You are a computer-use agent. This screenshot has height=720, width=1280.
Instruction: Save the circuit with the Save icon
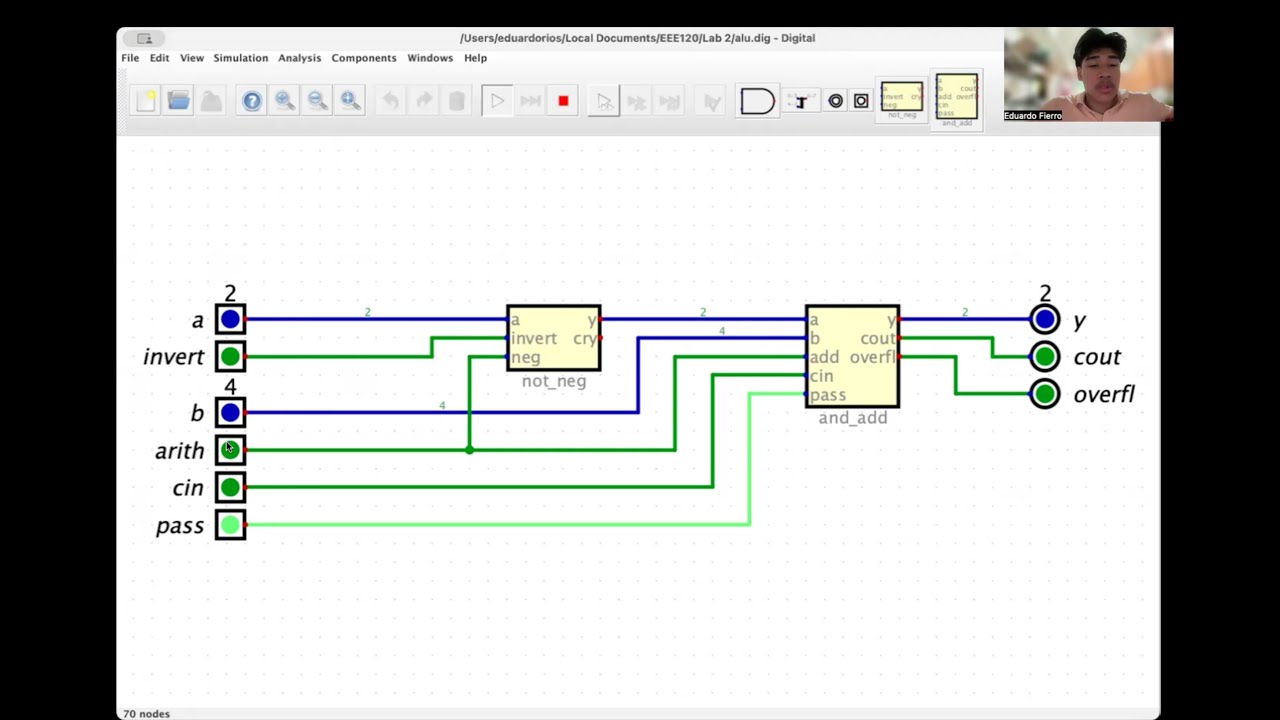tap(211, 101)
